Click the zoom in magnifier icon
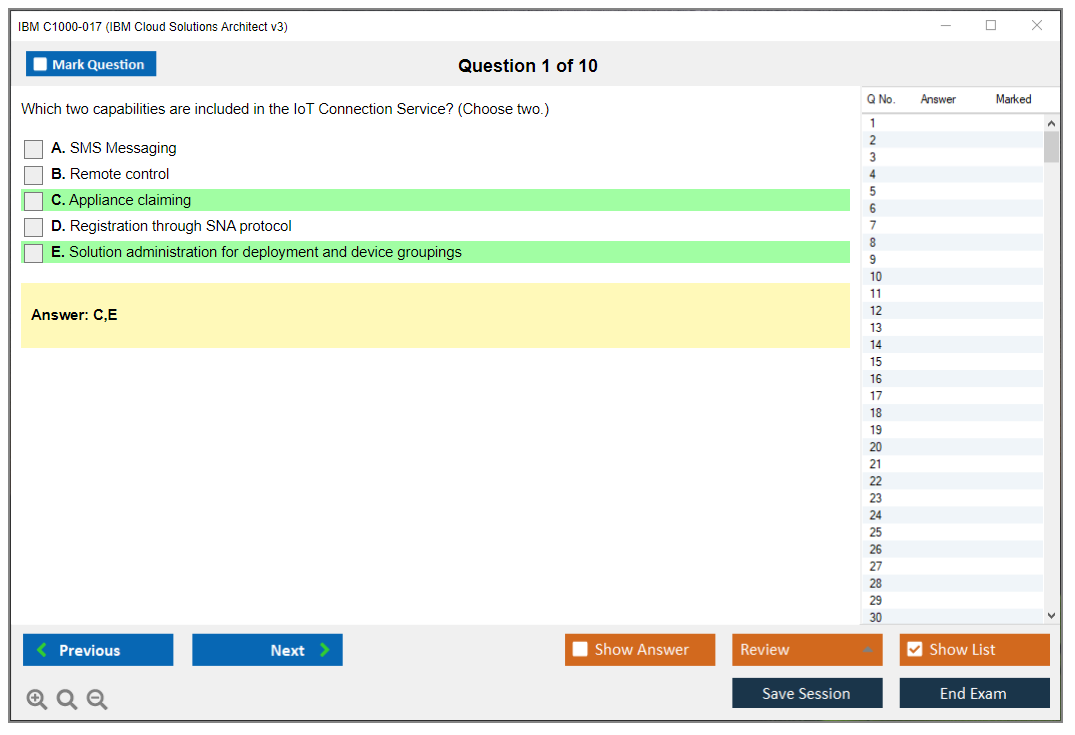 [36, 699]
